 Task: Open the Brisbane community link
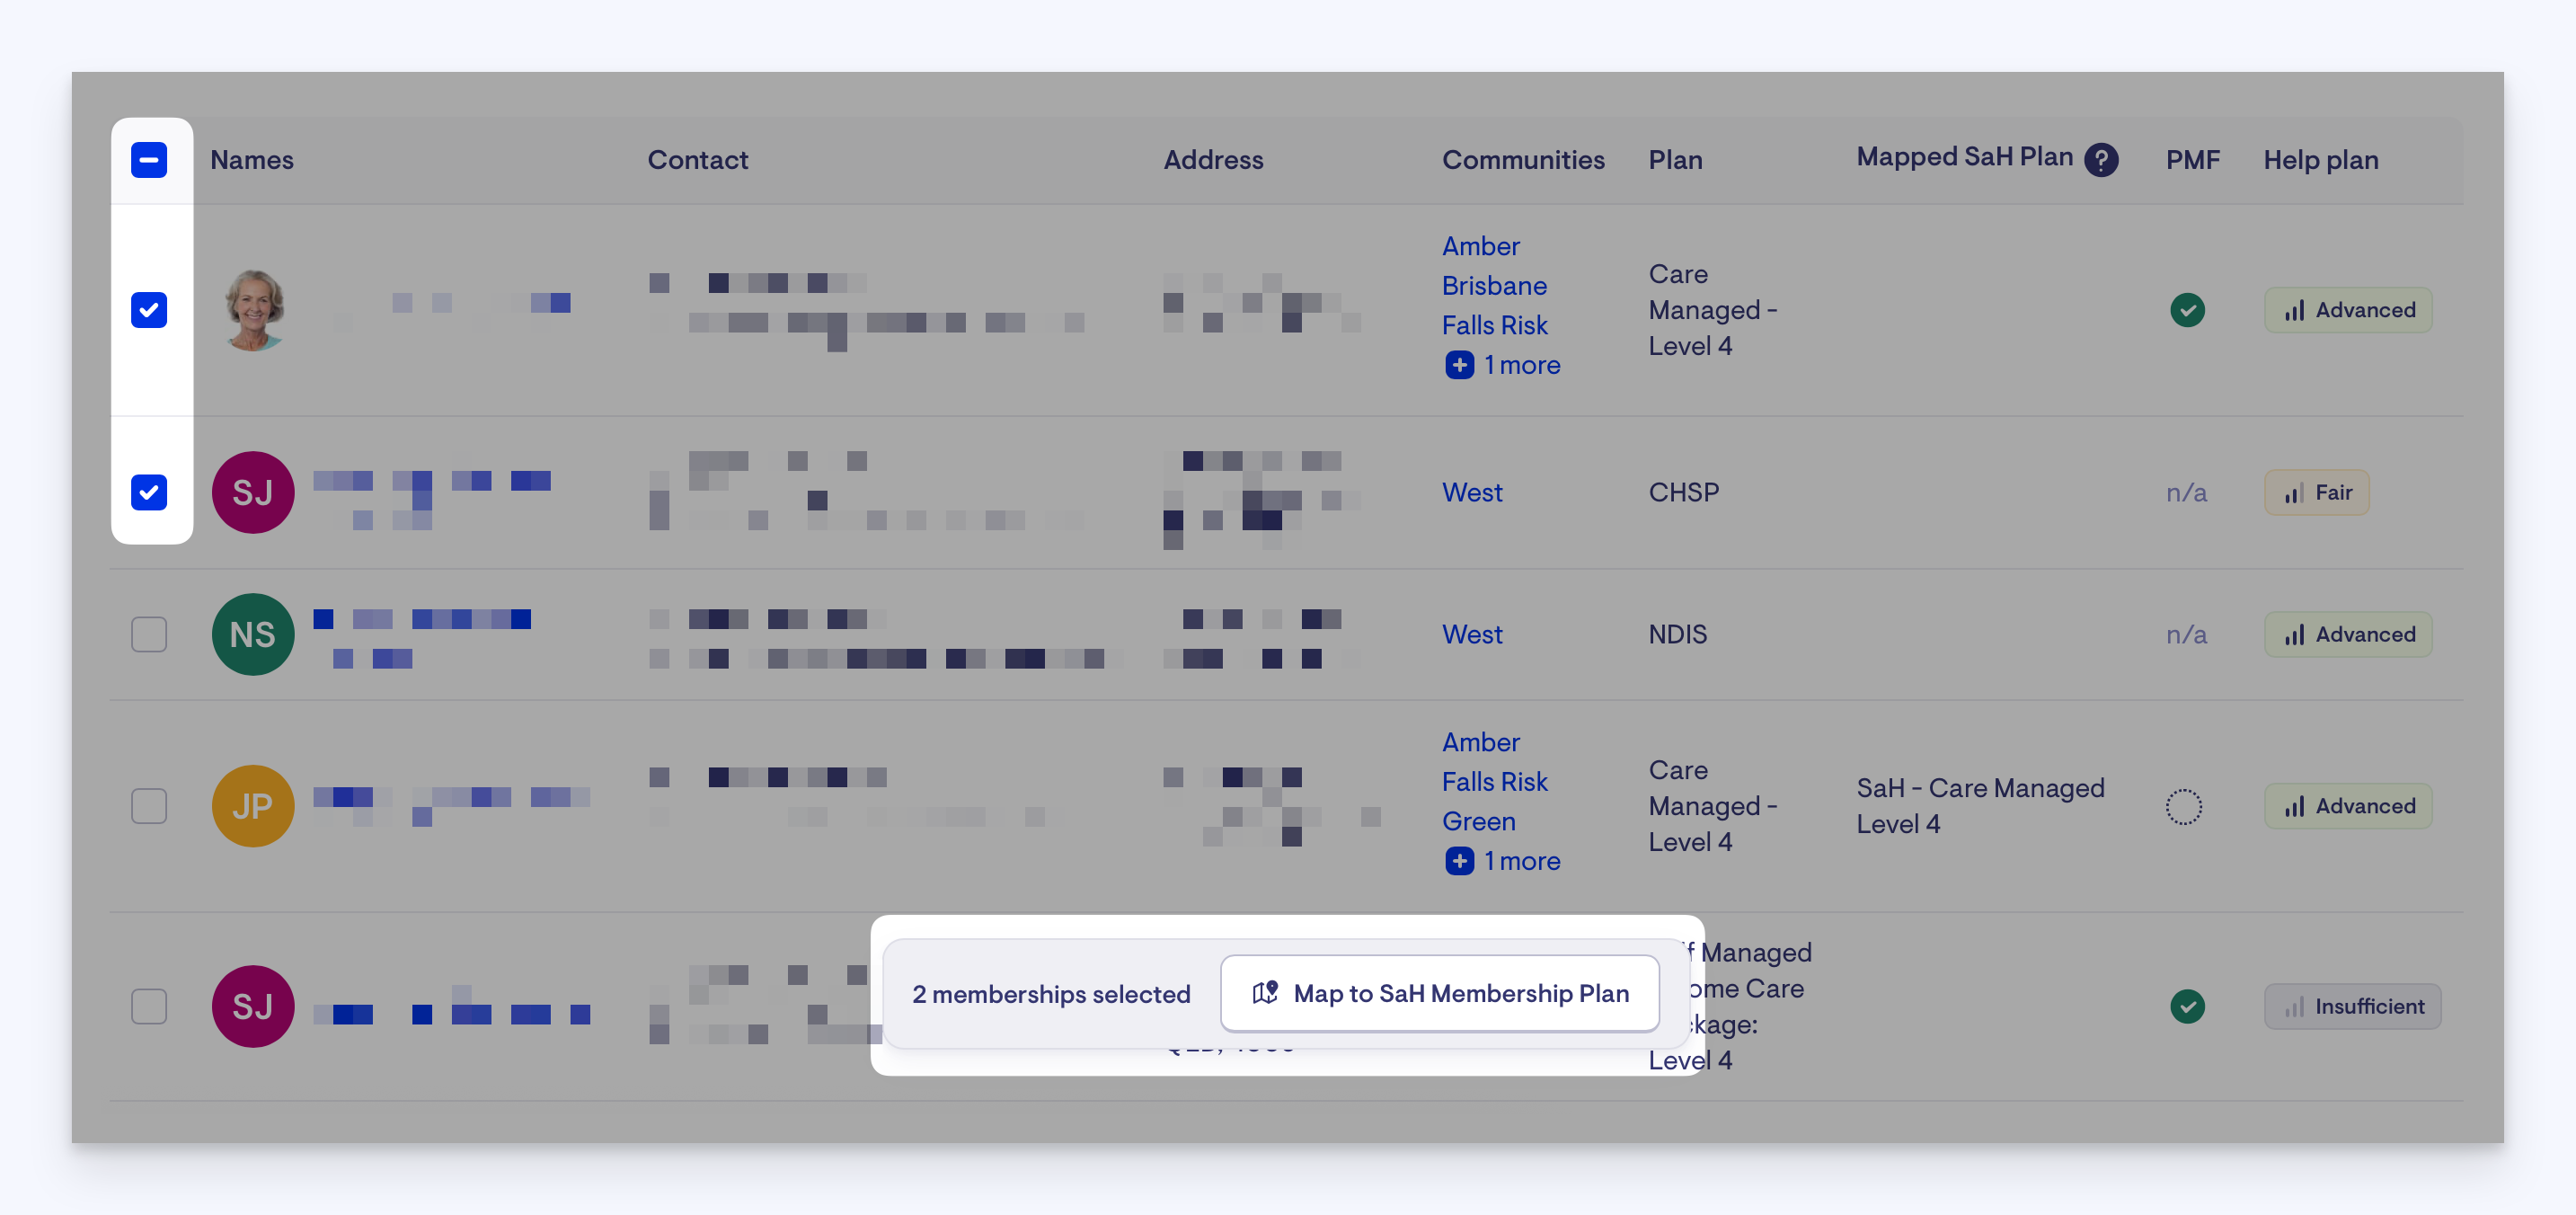pyautogui.click(x=1494, y=286)
